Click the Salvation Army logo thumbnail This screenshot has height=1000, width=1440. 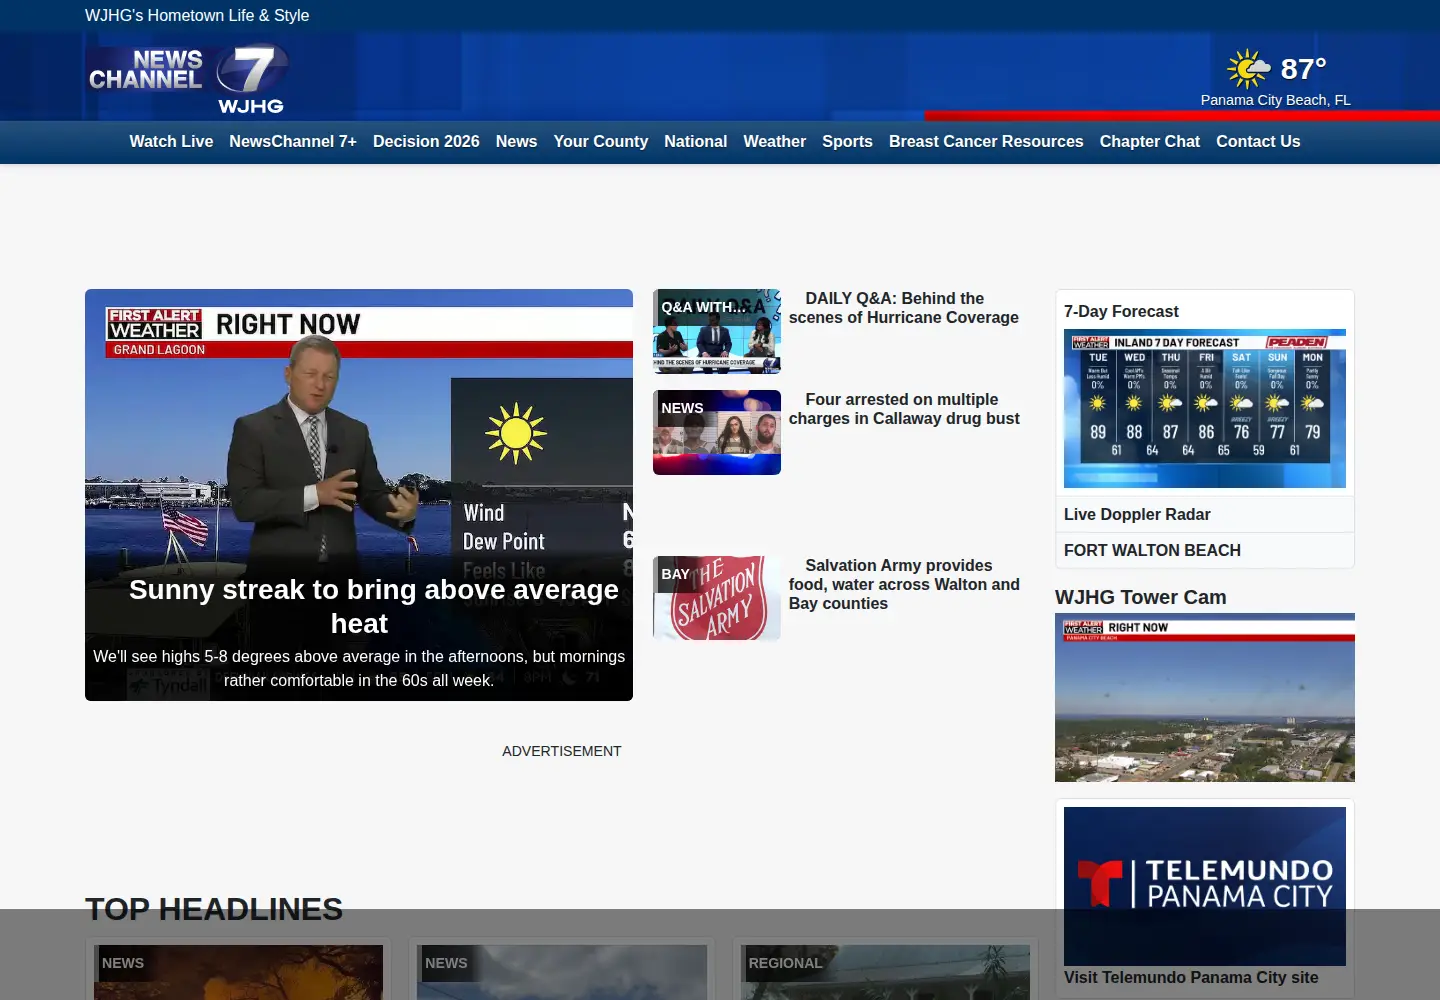pos(717,598)
